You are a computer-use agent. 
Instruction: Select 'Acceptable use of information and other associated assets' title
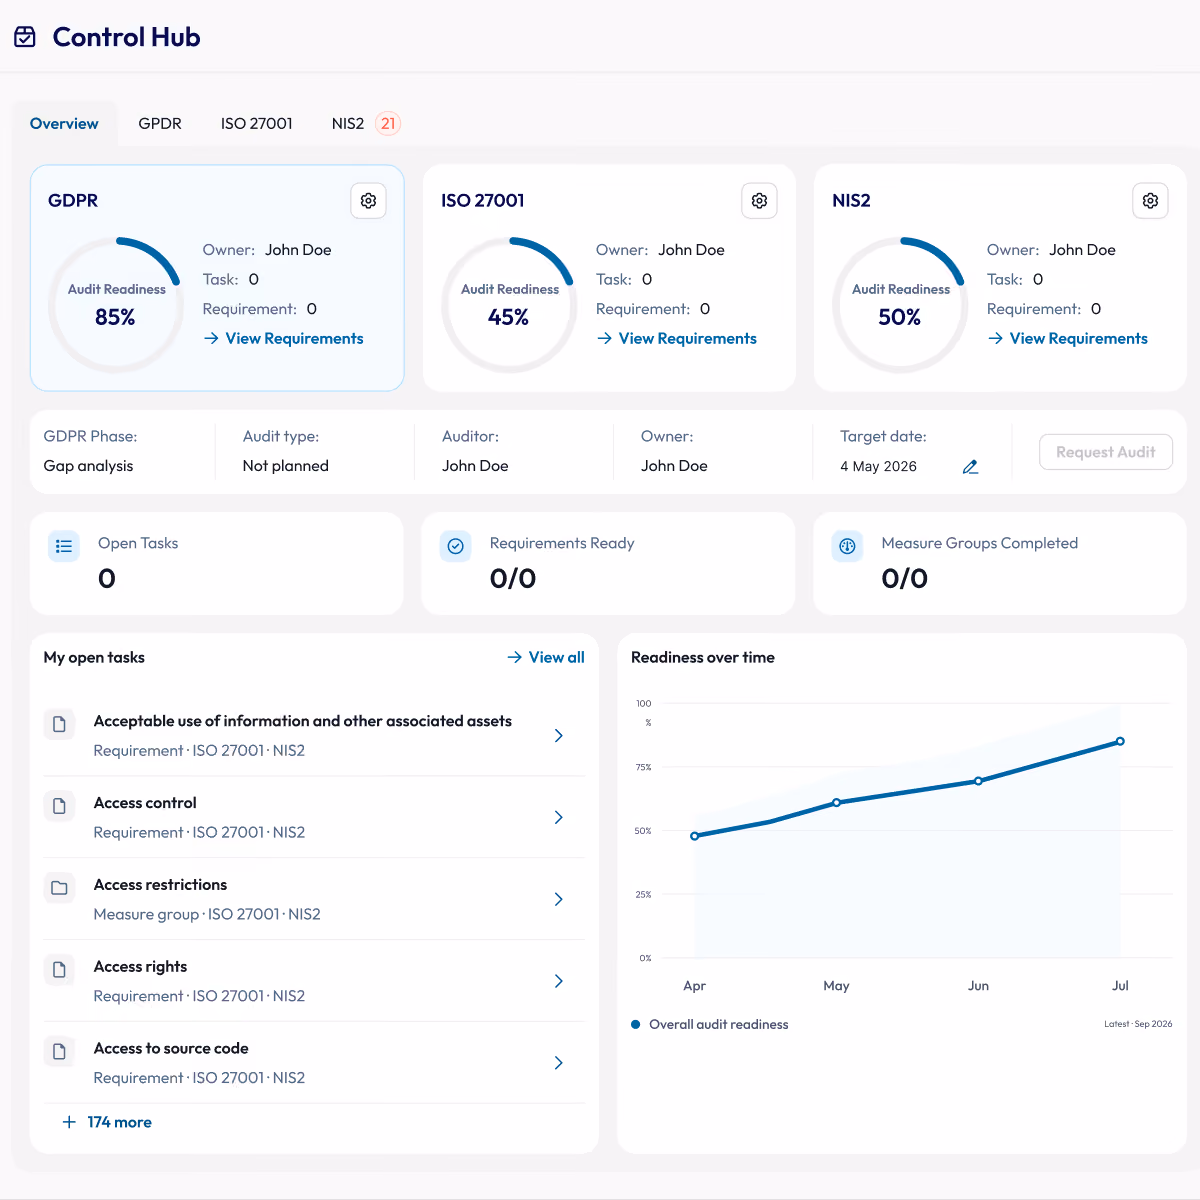pyautogui.click(x=303, y=721)
